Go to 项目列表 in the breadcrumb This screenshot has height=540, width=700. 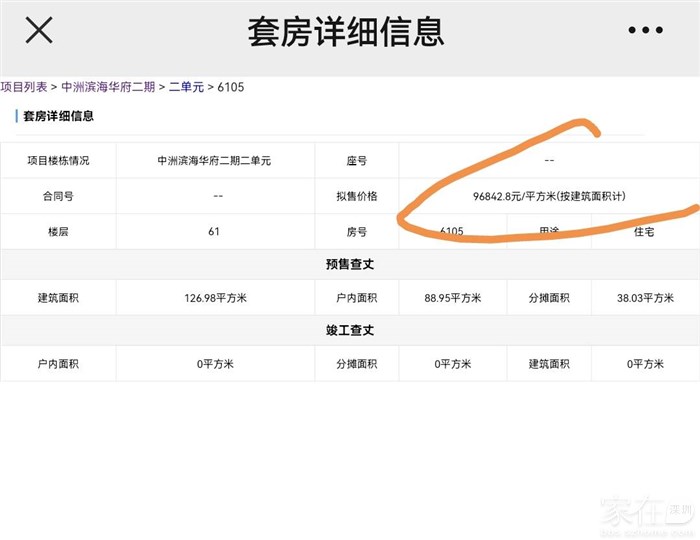pos(24,87)
